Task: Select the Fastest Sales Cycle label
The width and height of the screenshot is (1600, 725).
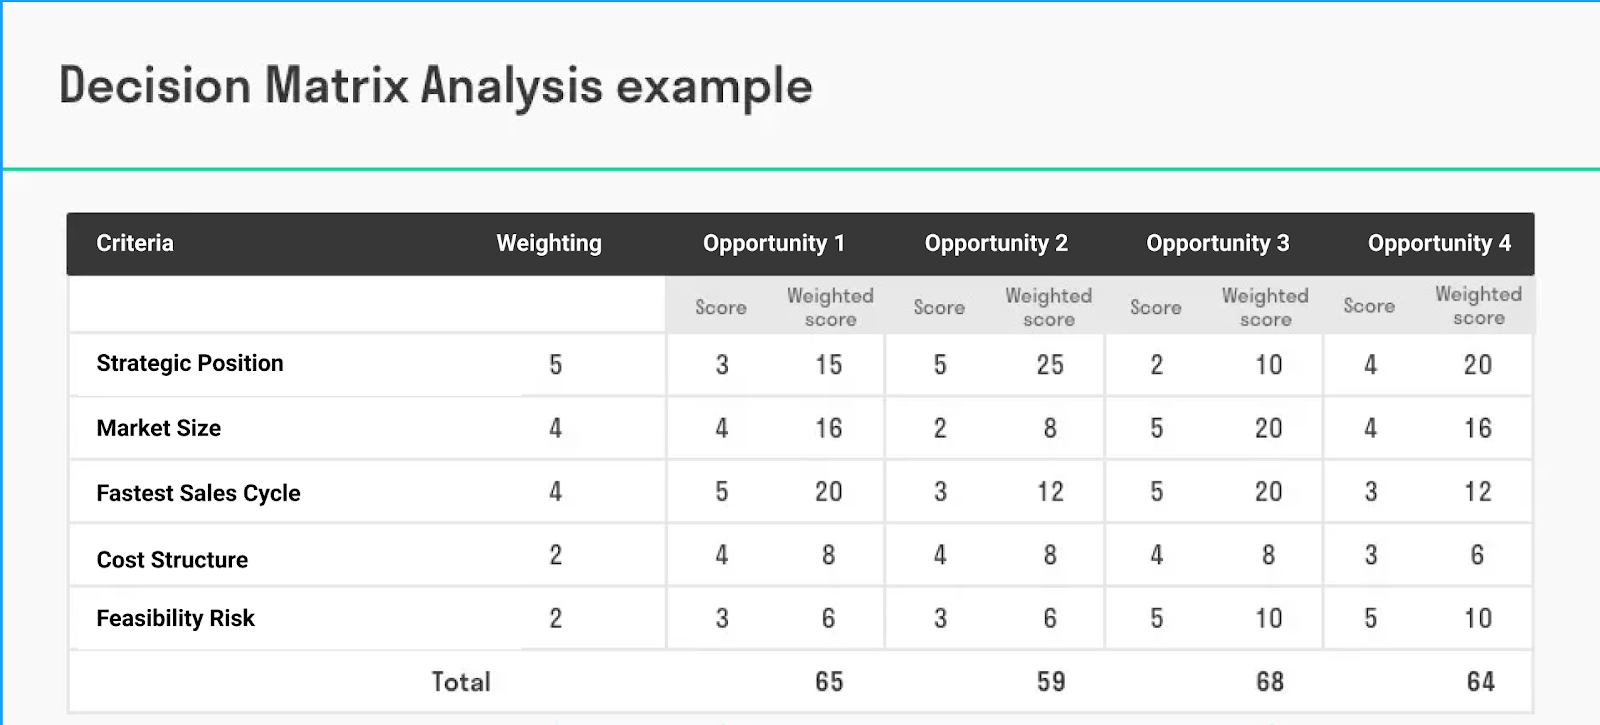Action: (198, 493)
